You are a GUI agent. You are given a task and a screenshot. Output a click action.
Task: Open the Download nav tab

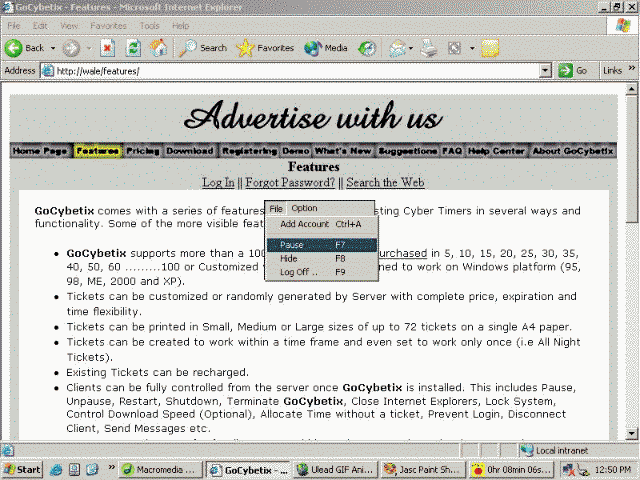point(190,151)
